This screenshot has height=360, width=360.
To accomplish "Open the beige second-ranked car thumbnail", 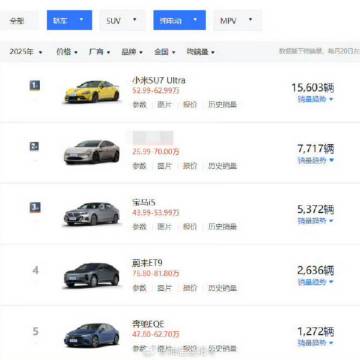I will (92, 152).
